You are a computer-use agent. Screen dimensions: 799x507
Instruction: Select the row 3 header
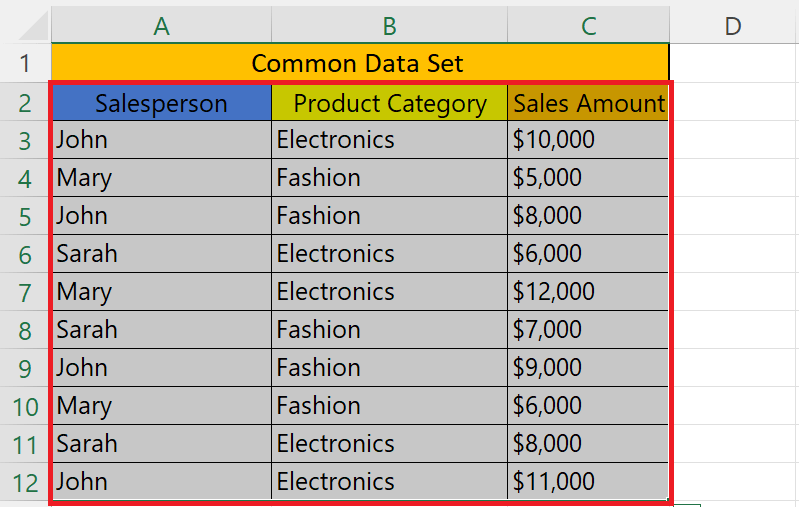pos(25,140)
